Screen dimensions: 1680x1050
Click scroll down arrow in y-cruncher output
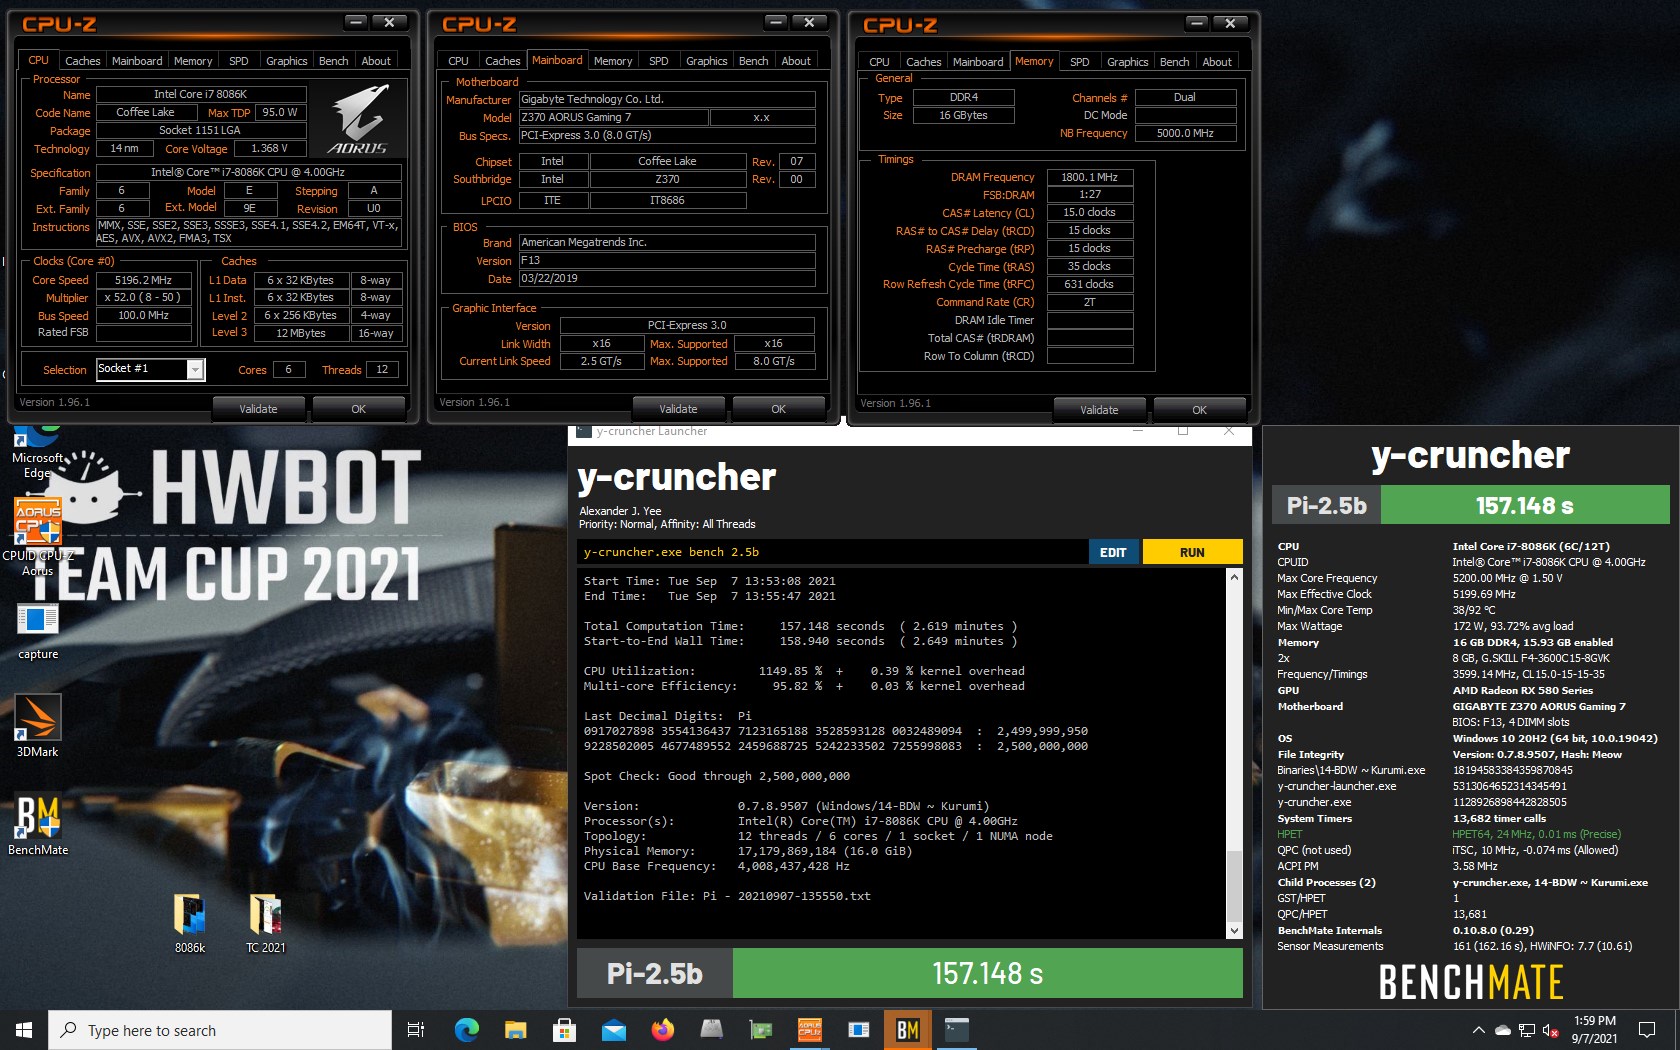(x=1234, y=931)
